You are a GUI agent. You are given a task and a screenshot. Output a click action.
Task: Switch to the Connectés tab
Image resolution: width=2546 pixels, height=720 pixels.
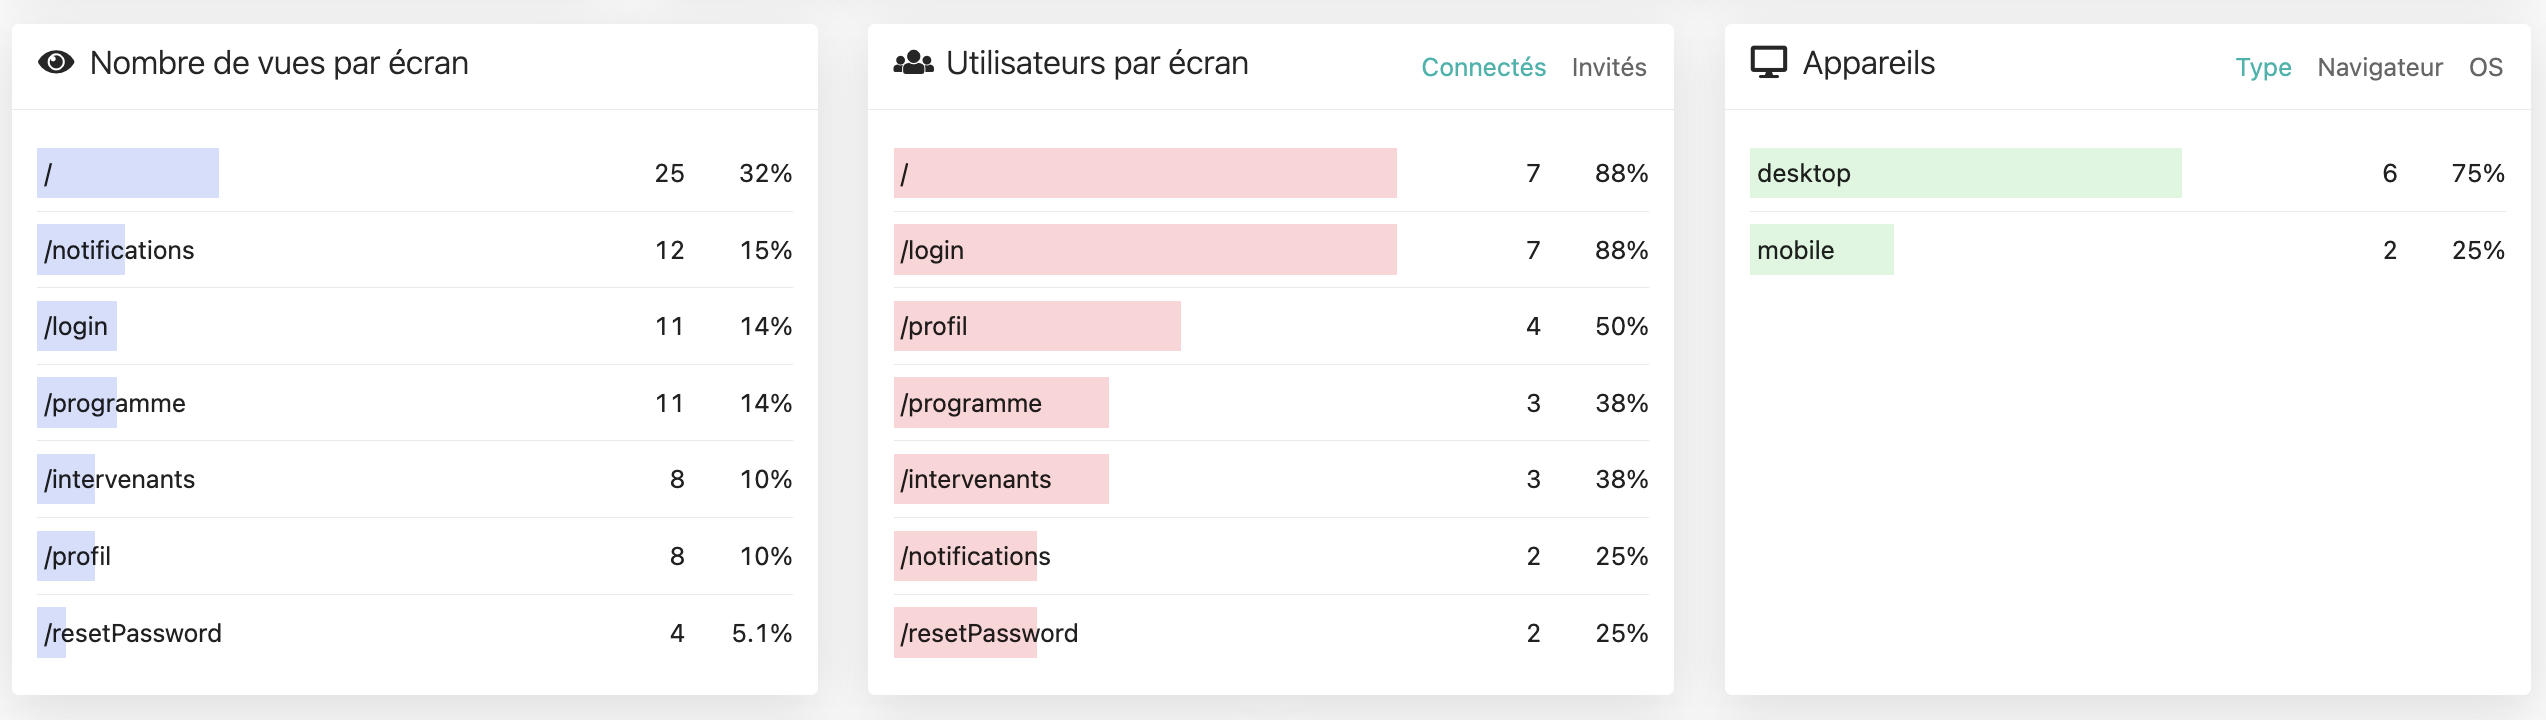coord(1483,67)
